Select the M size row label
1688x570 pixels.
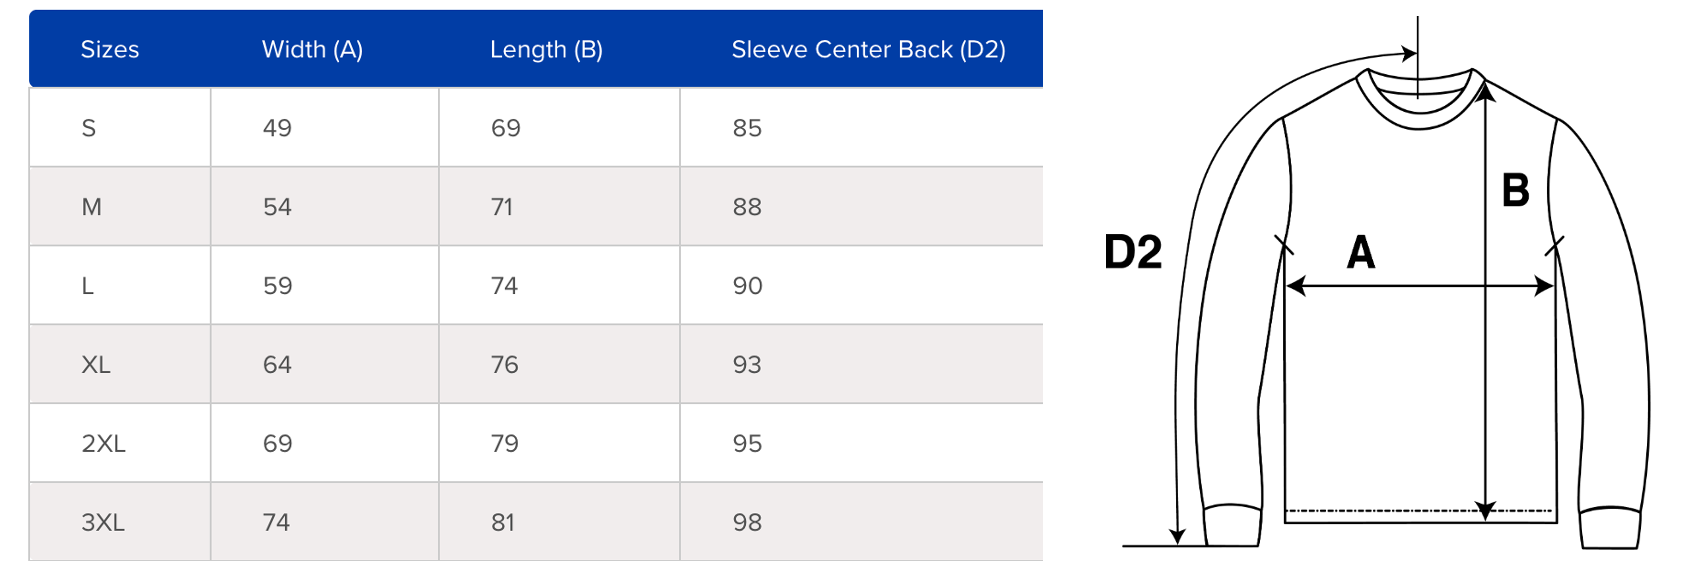[91, 207]
